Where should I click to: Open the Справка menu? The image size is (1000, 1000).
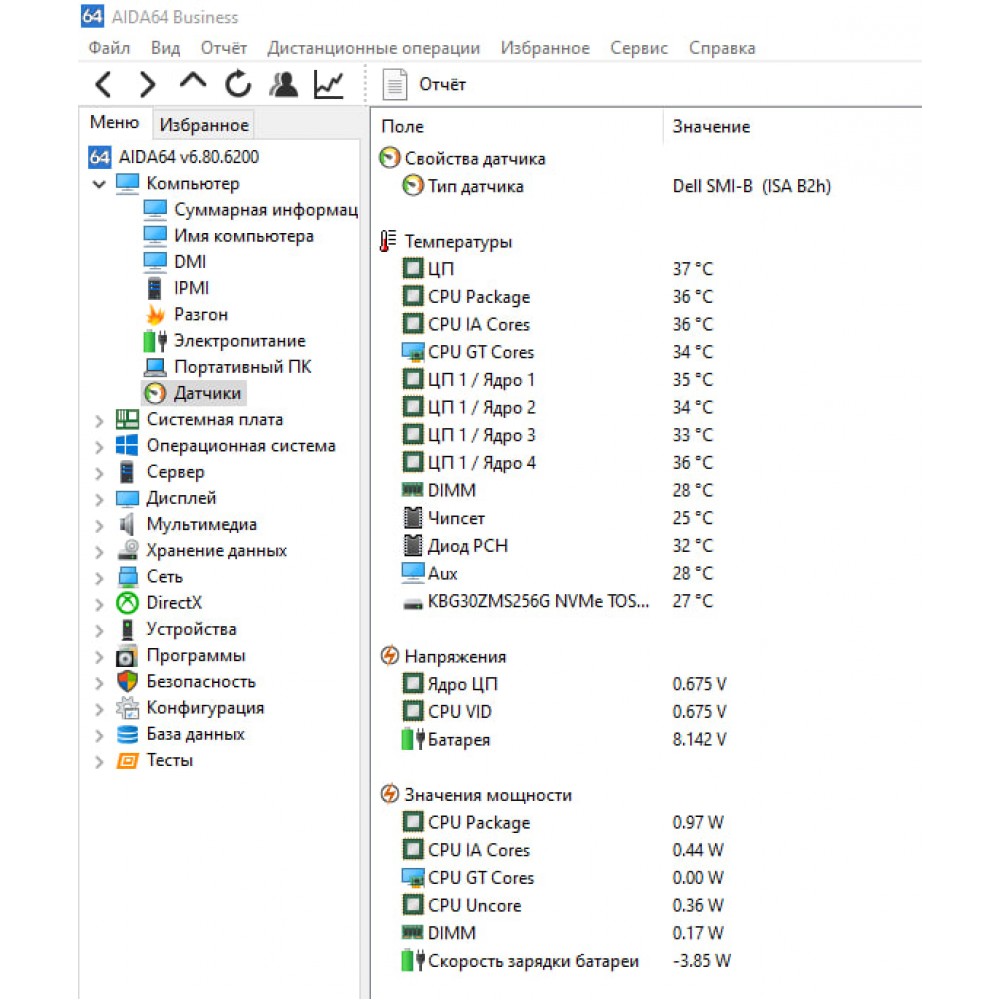(722, 48)
